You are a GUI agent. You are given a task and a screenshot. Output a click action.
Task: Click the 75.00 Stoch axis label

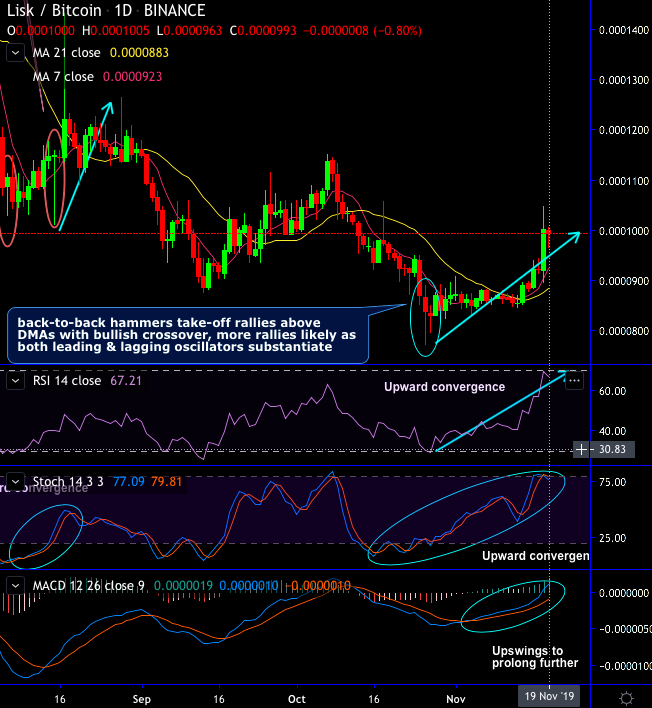[612, 482]
